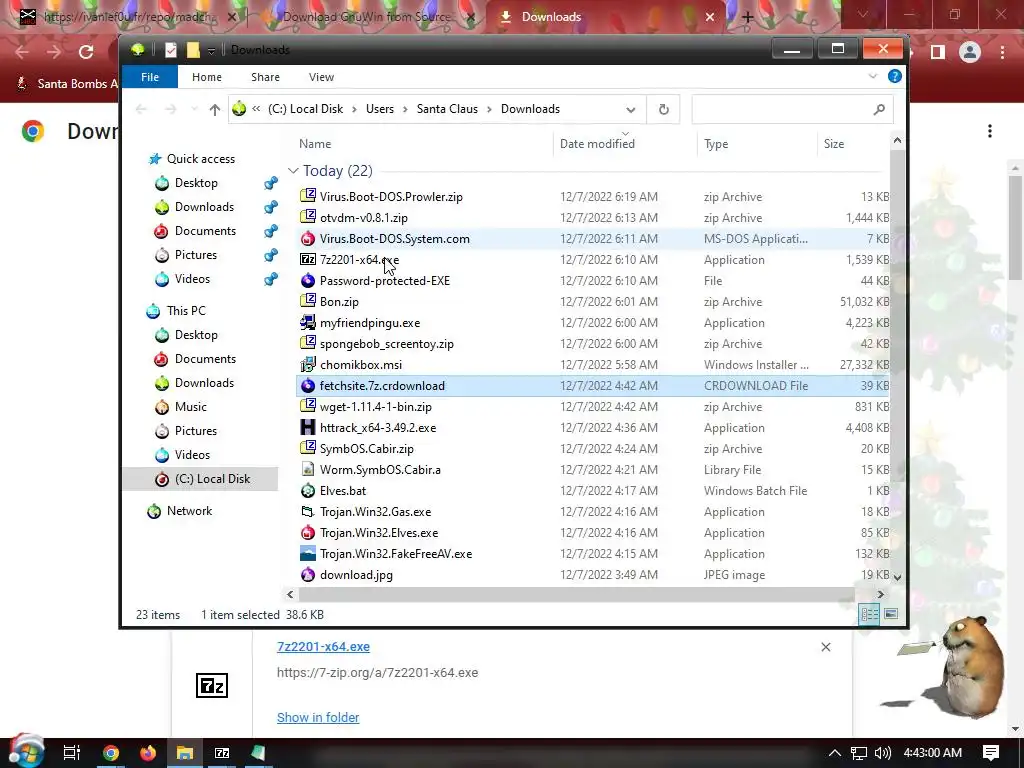Remove the 7z2201-x64.exe download entry
This screenshot has height=768, width=1024.
pos(825,647)
